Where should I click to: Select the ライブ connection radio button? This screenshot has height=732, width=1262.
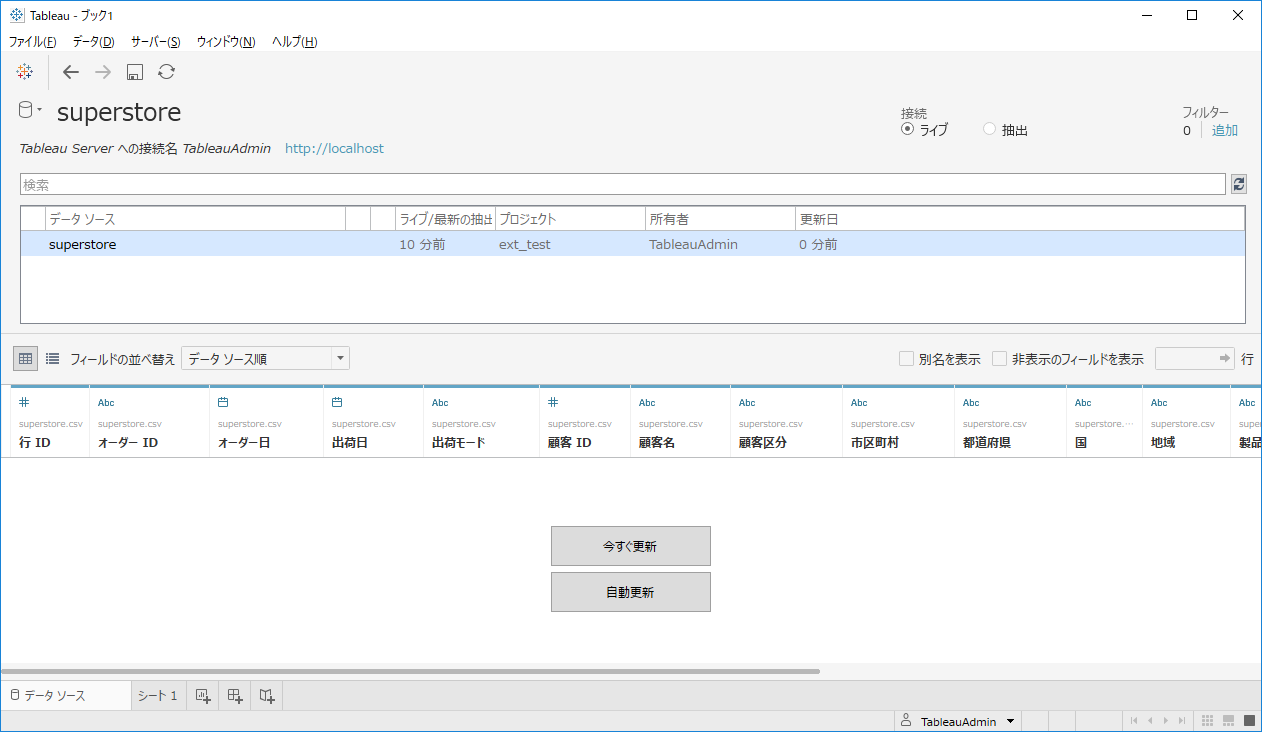907,129
